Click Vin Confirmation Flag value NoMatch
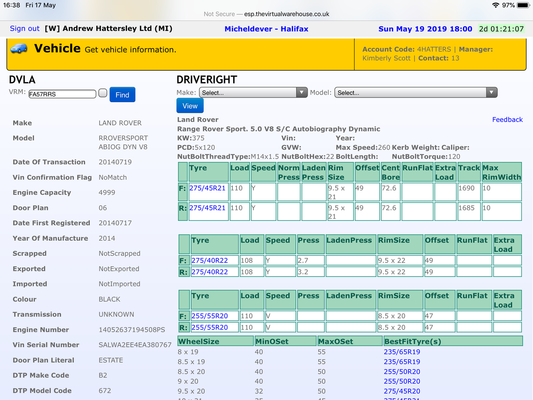533x400 pixels. pyautogui.click(x=113, y=177)
